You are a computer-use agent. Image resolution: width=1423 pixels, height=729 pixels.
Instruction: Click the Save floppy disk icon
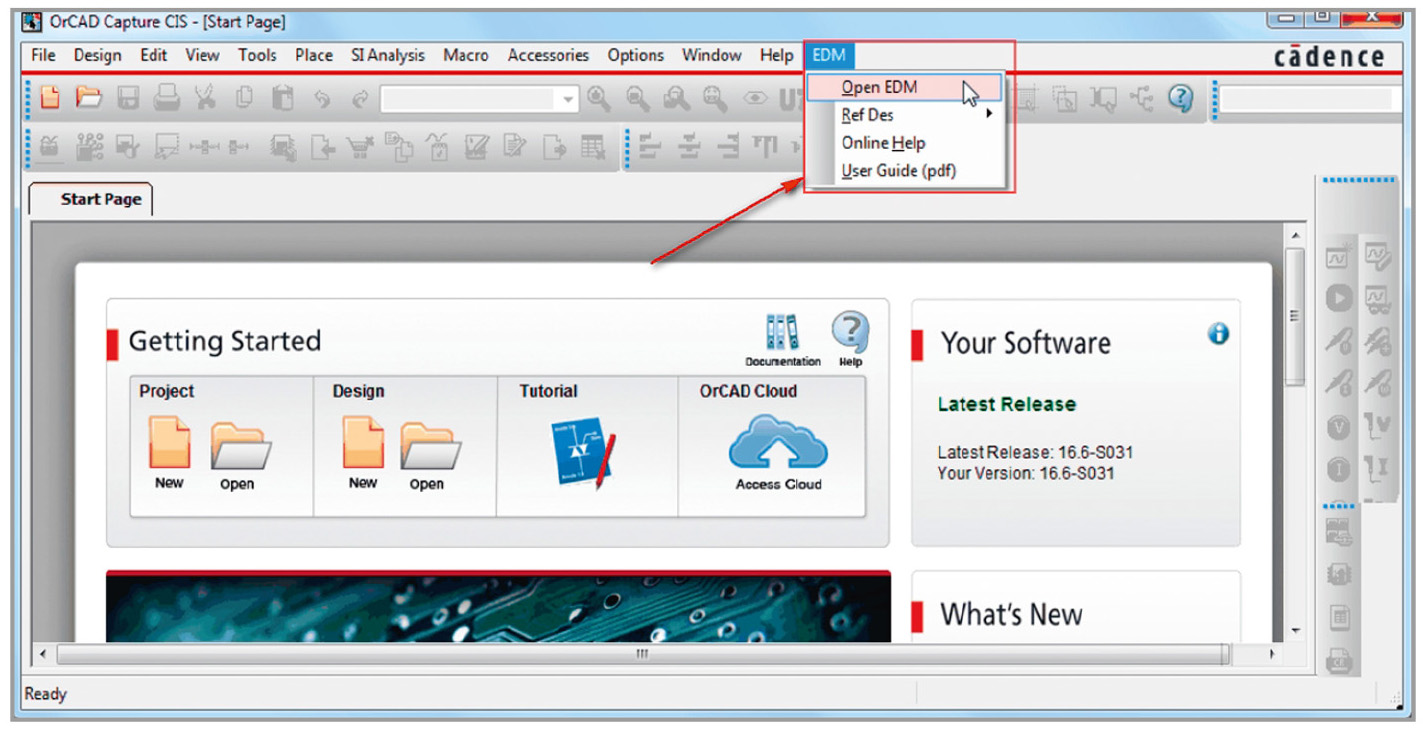pyautogui.click(x=129, y=97)
